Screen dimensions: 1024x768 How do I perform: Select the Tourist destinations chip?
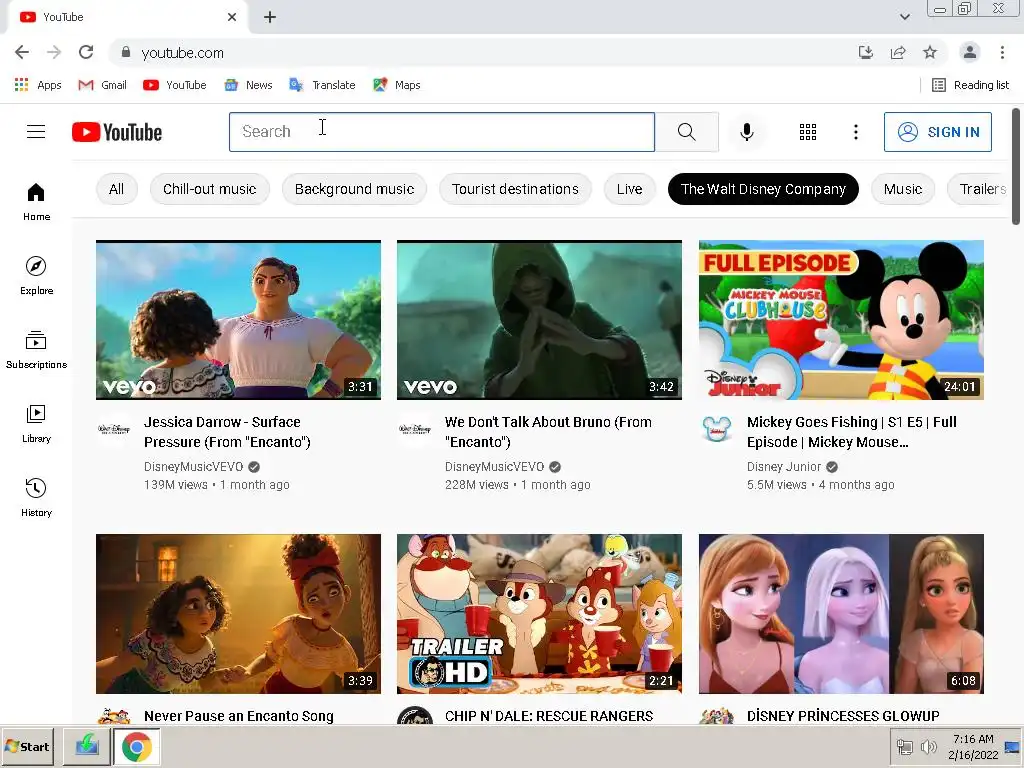pyautogui.click(x=515, y=189)
